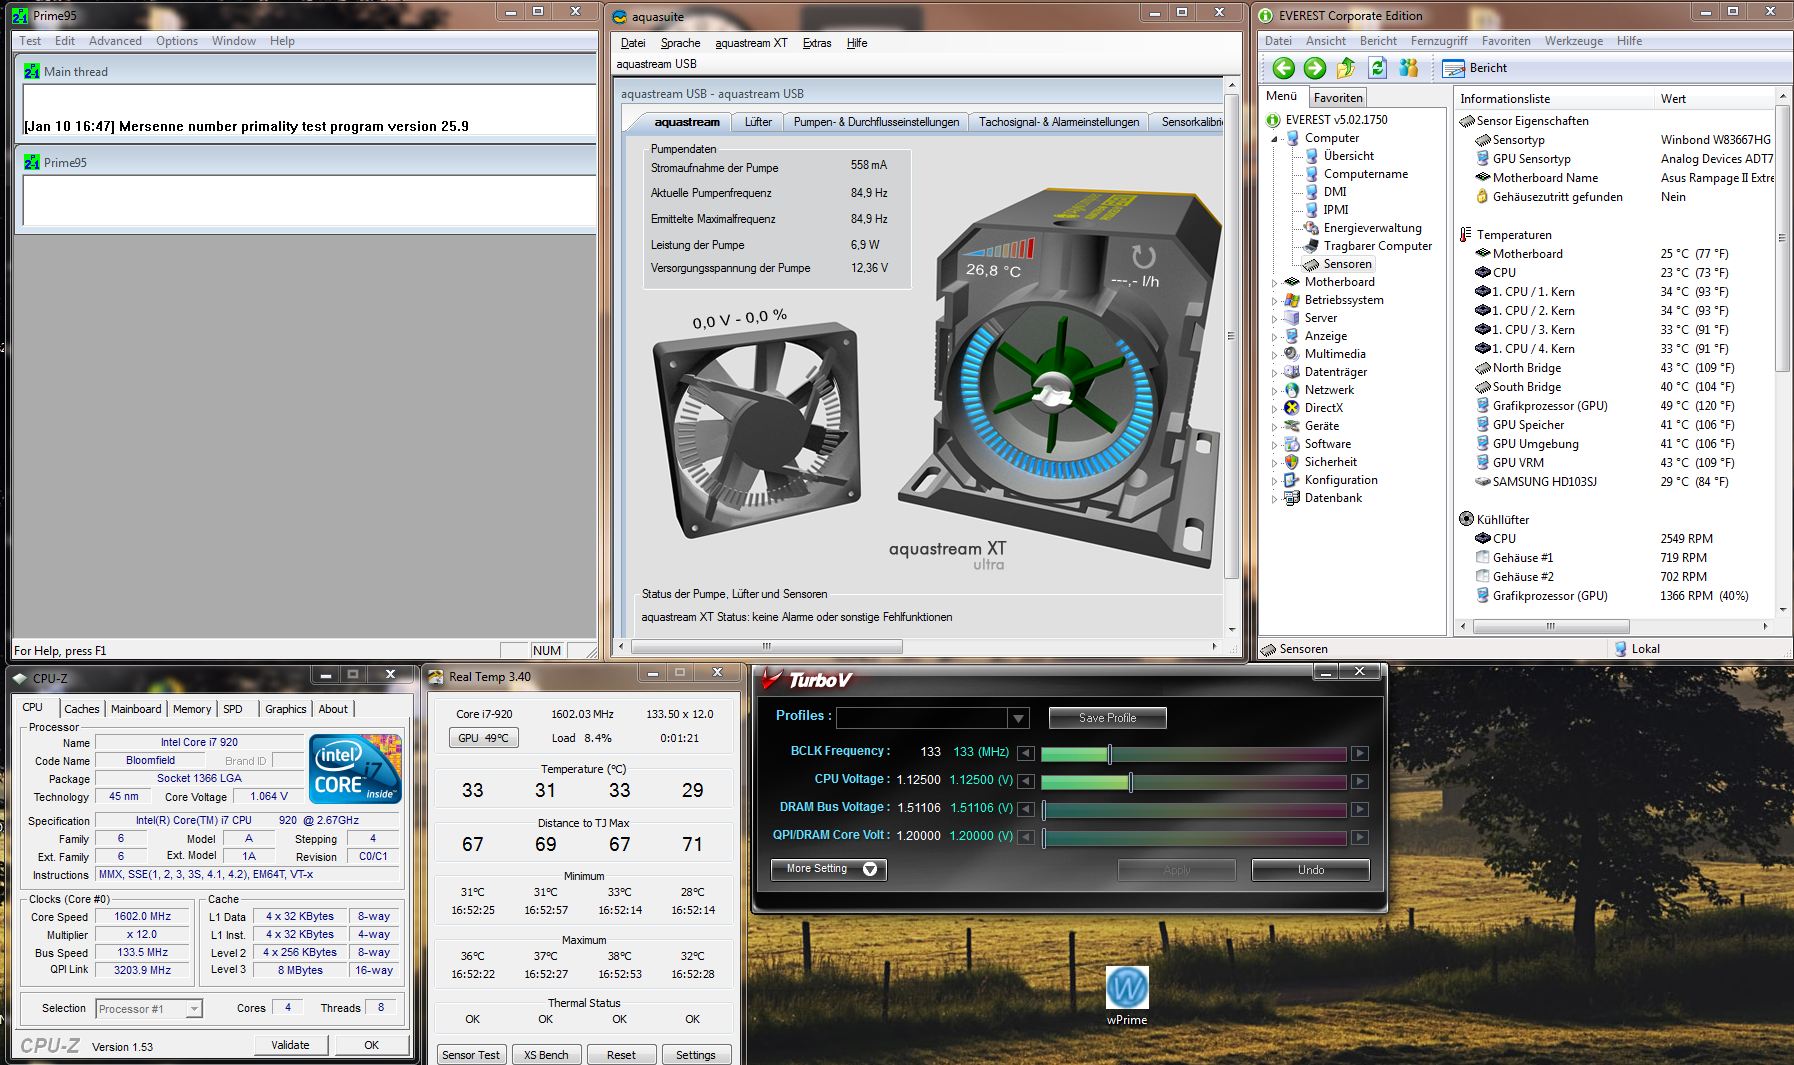Click the XS Bench button in Real Temp
This screenshot has width=1794, height=1065.
(546, 1055)
